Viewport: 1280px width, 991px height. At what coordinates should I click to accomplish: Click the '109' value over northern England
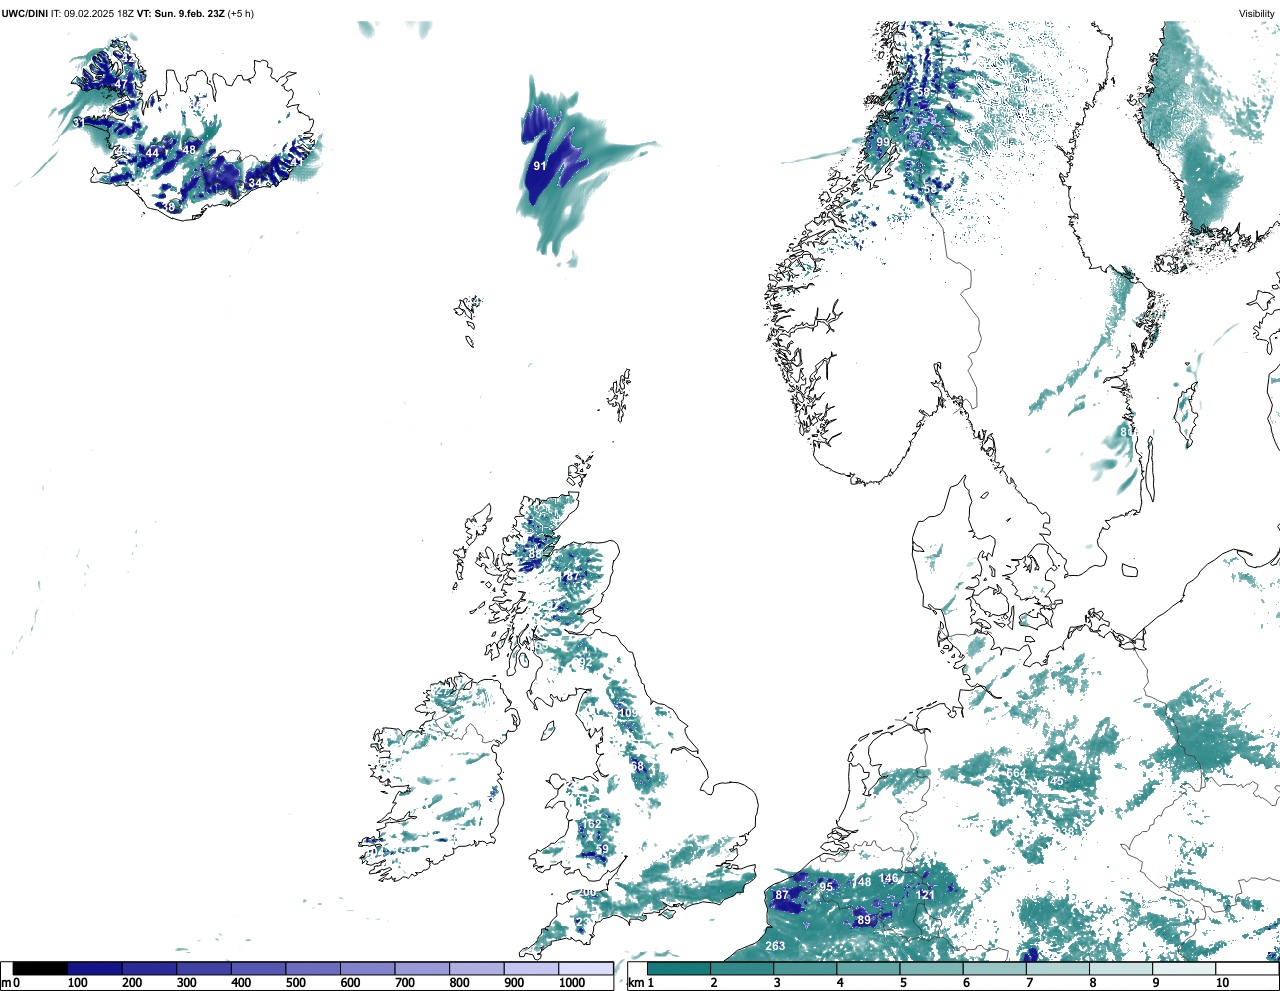[x=628, y=712]
